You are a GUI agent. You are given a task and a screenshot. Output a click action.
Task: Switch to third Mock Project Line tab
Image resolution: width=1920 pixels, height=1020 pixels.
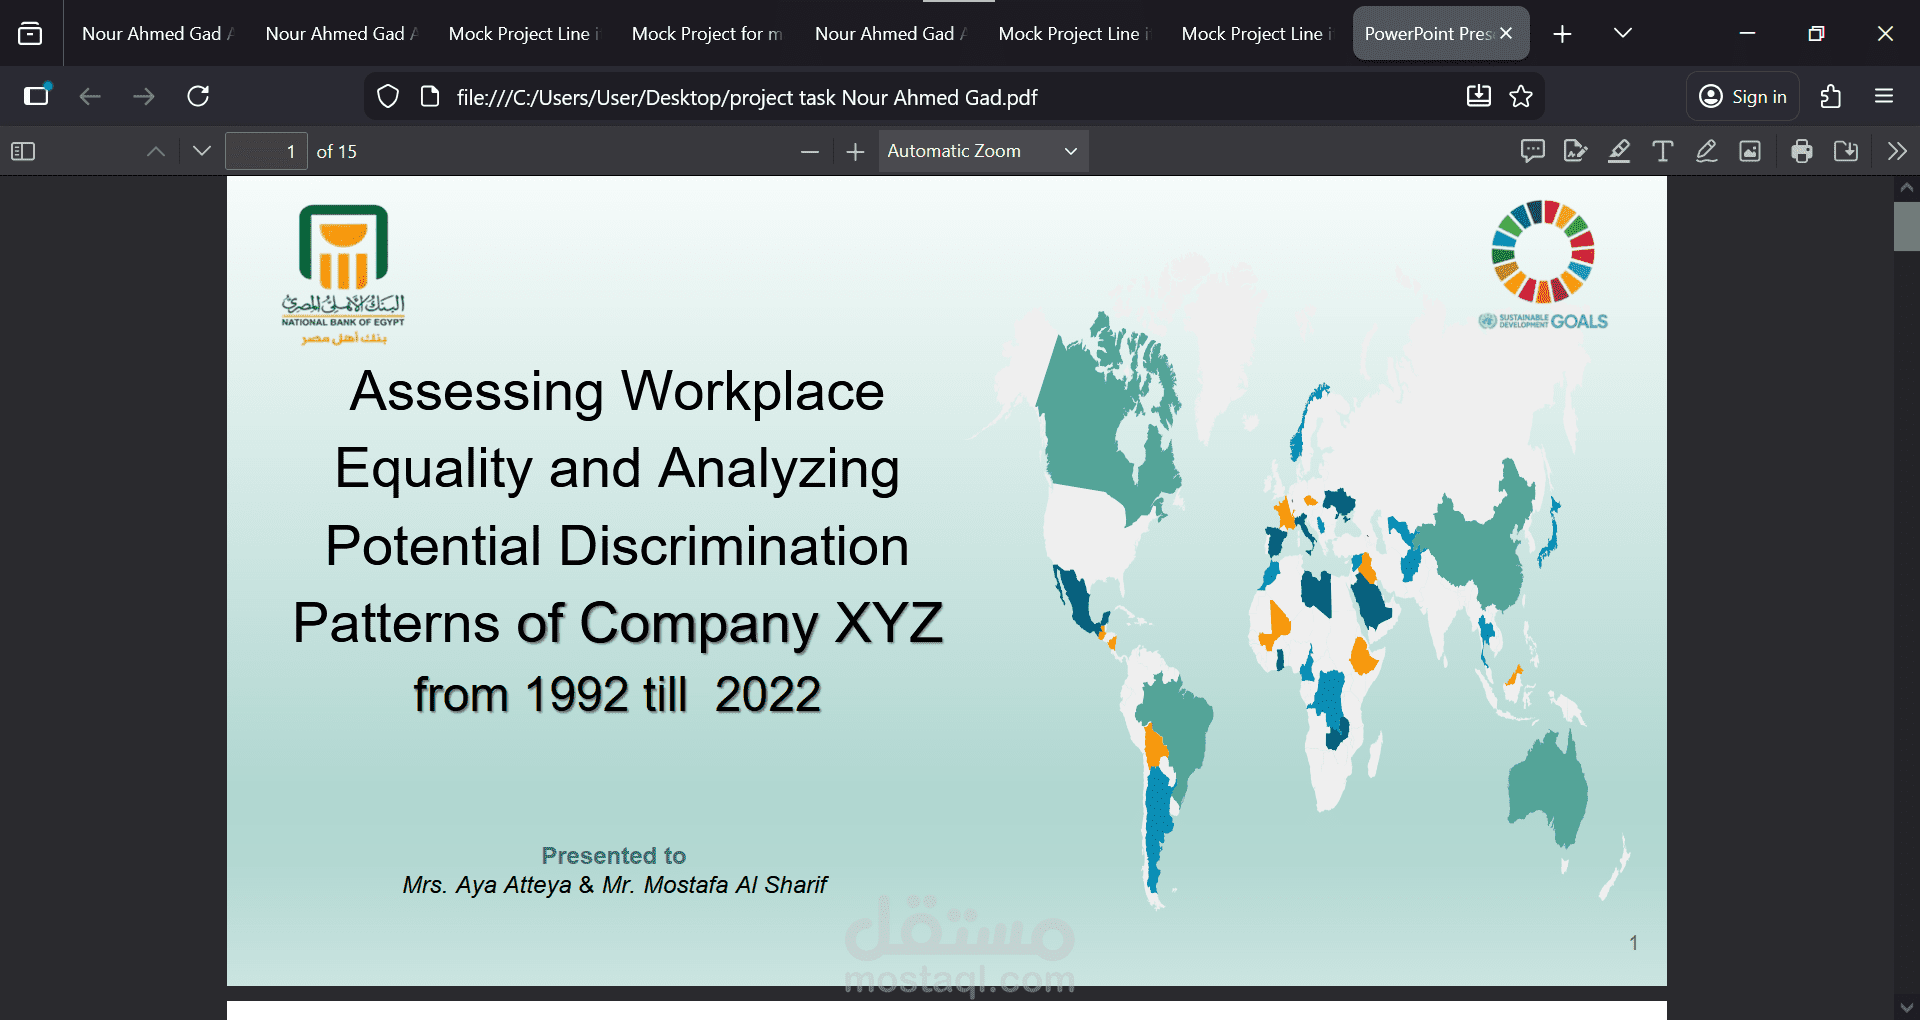1257,34
